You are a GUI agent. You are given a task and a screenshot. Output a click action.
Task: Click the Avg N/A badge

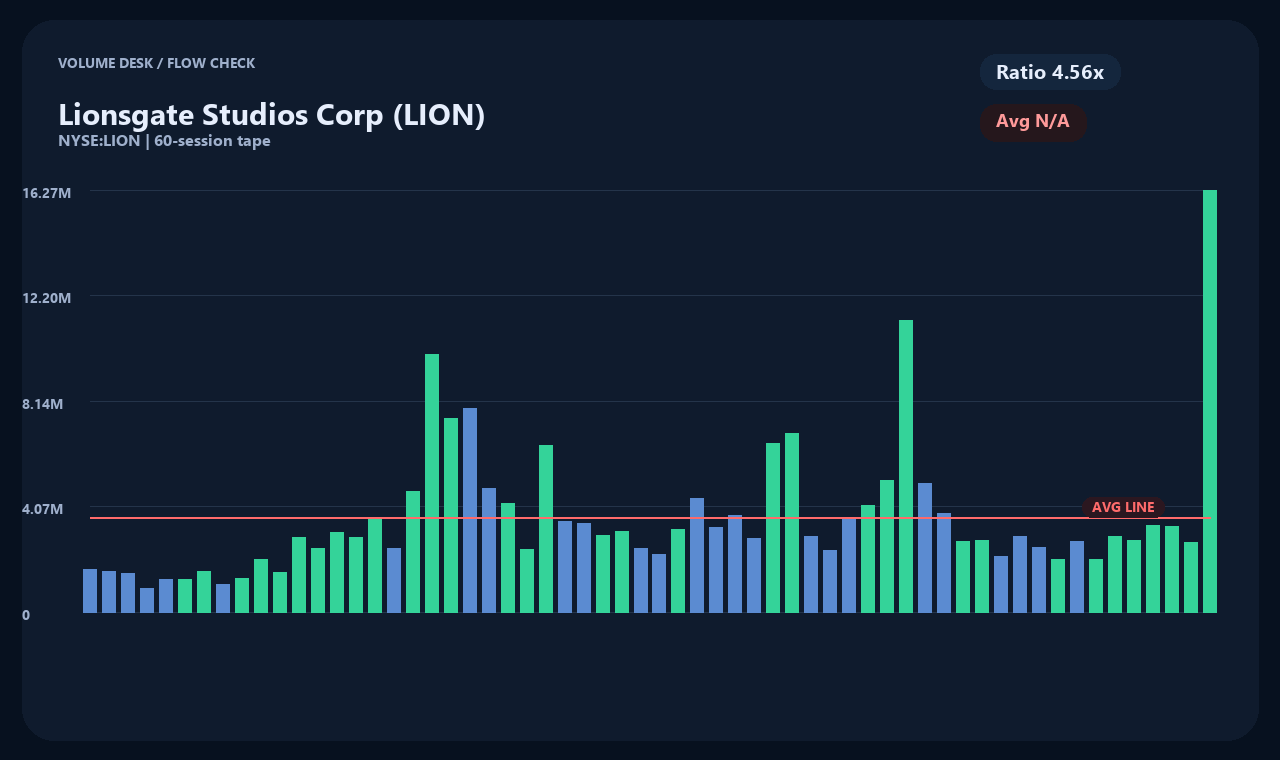(x=1033, y=122)
